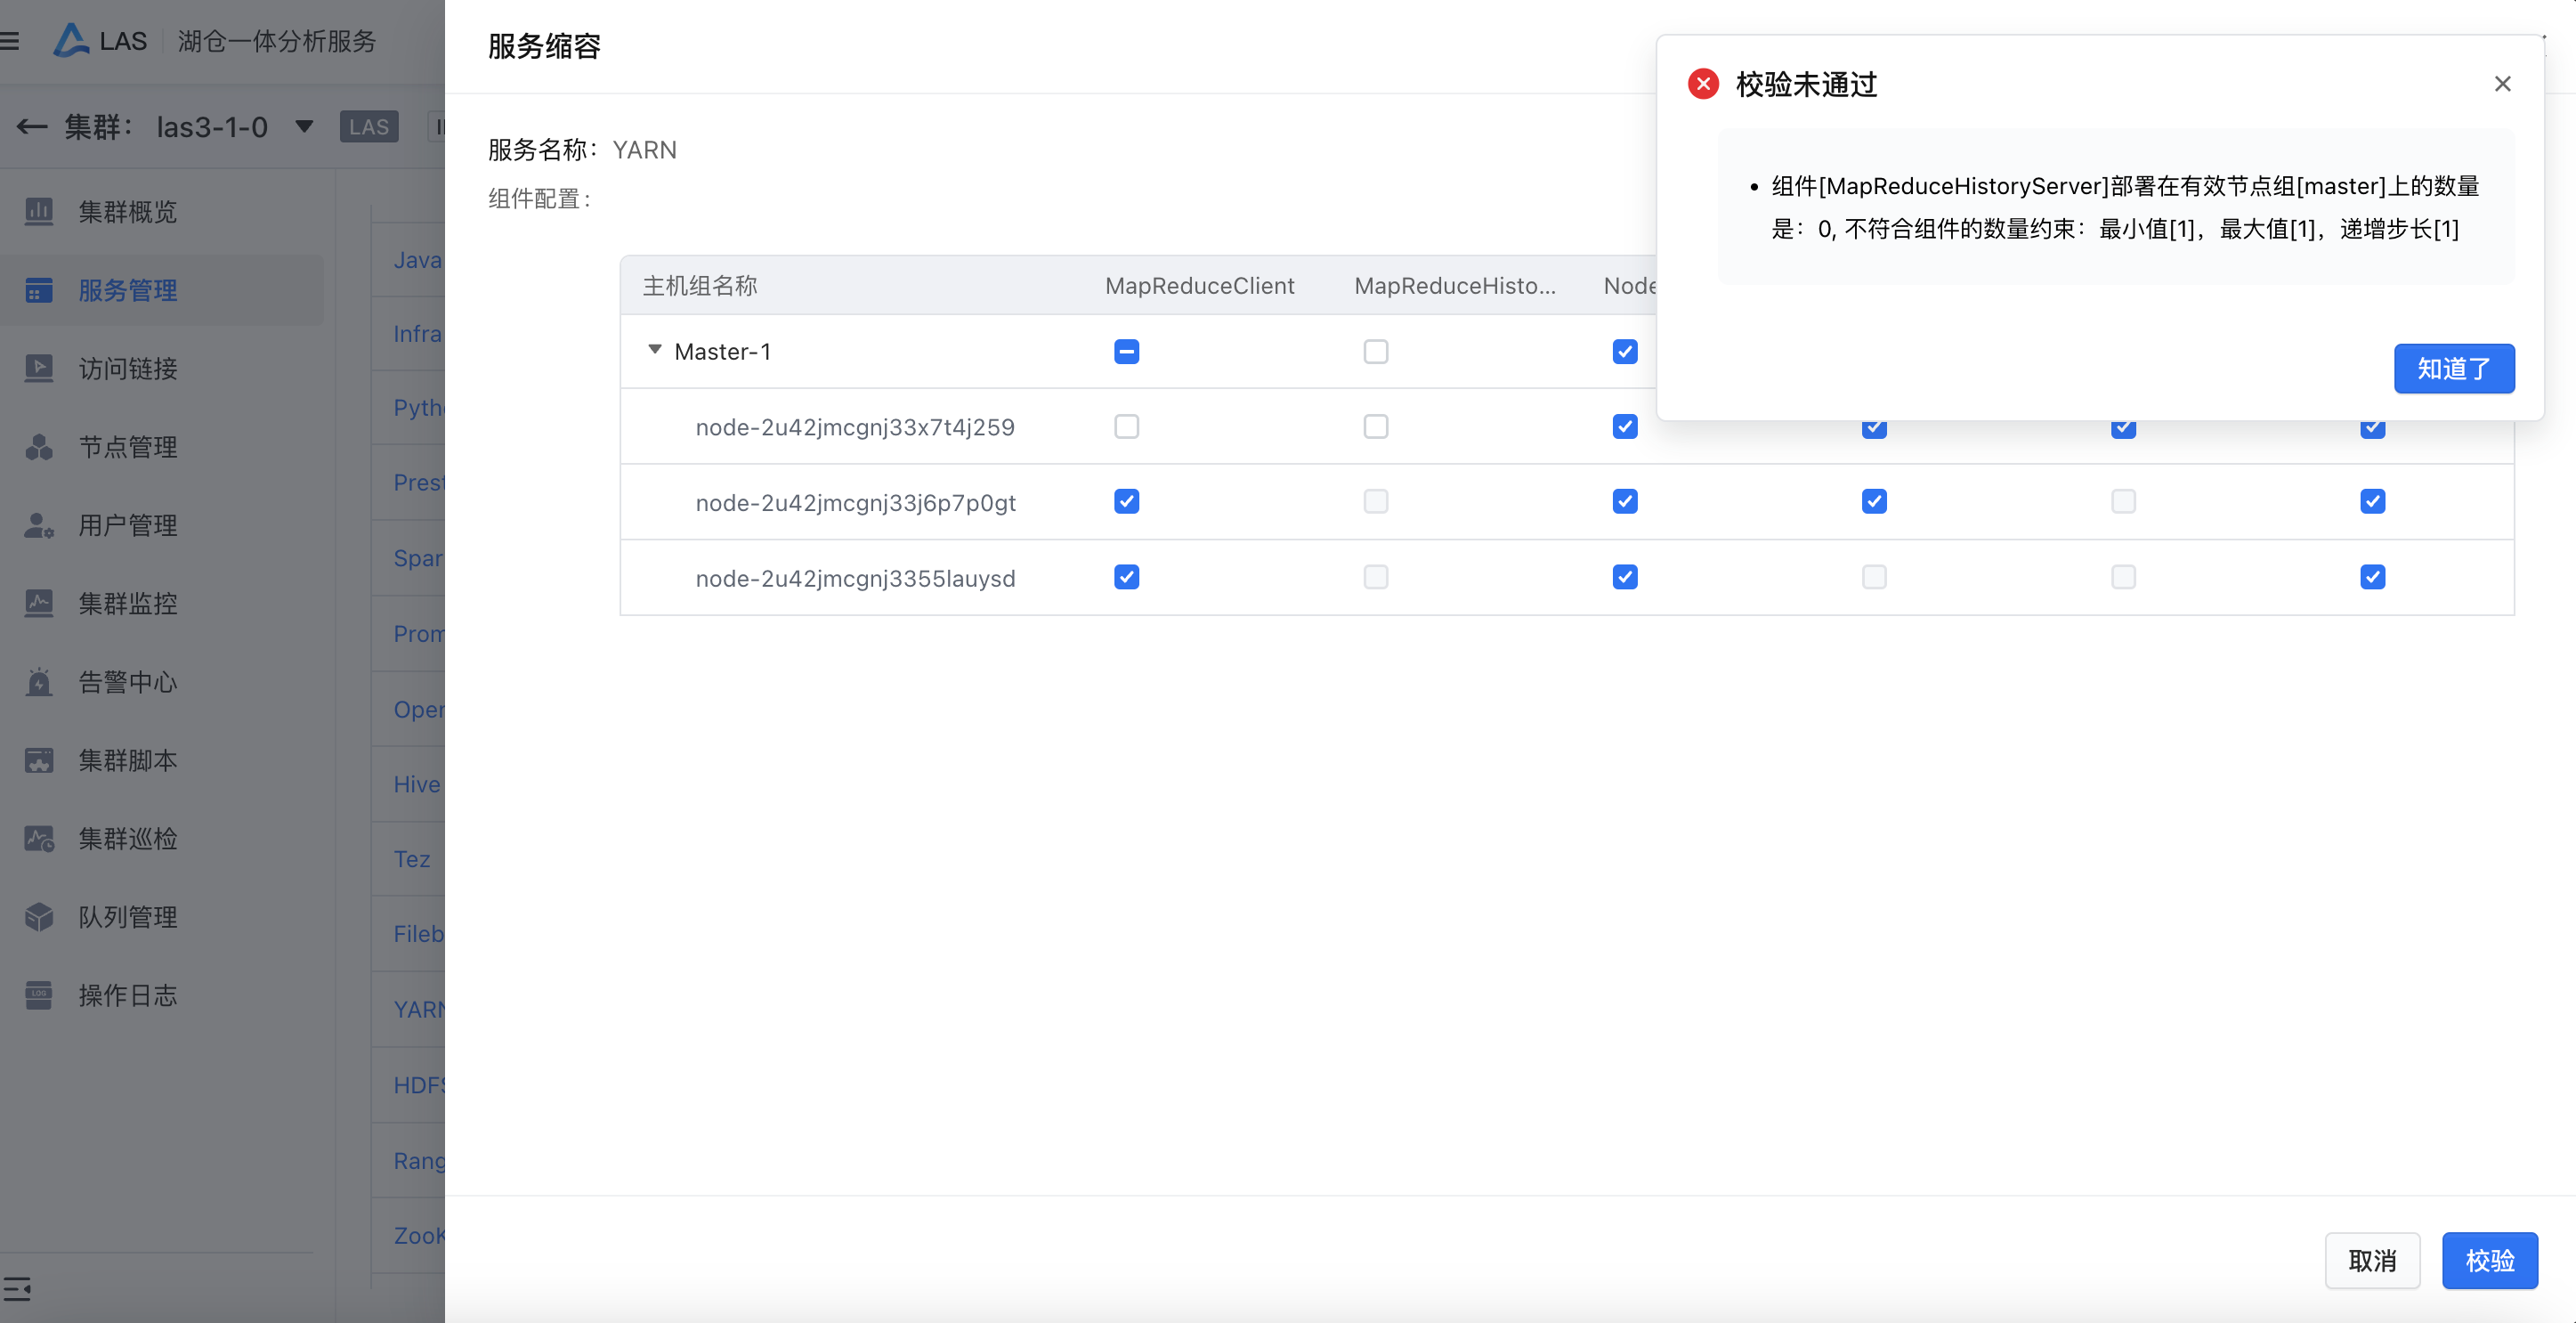Click the access links (访问链接) sidebar icon
The width and height of the screenshot is (2576, 1323).
coord(39,369)
